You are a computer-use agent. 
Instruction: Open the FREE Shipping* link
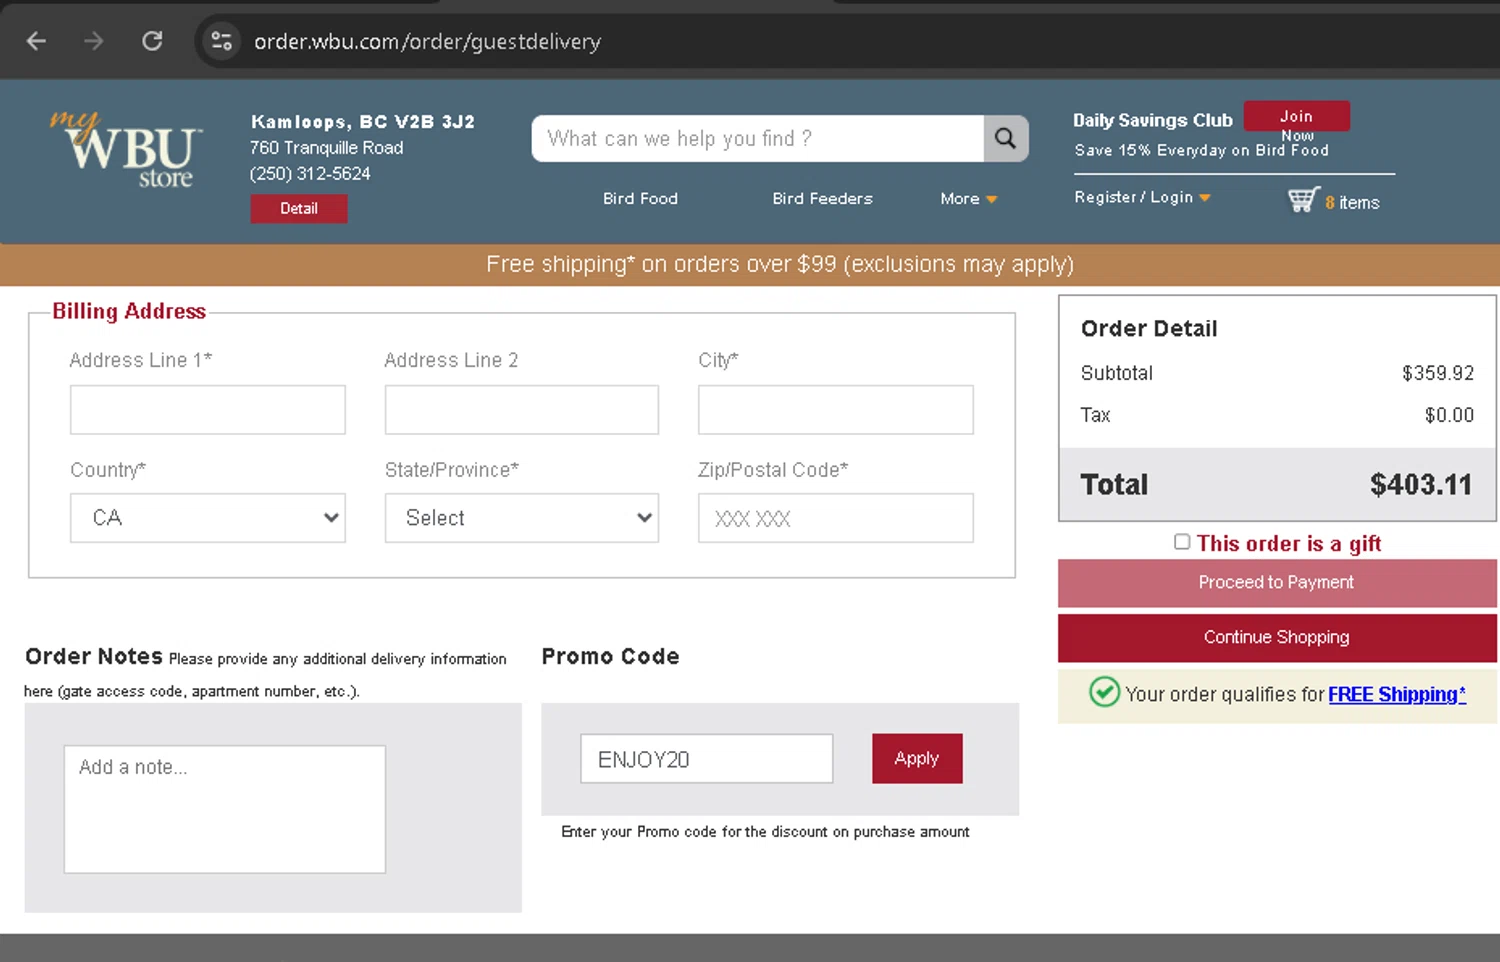pos(1397,694)
